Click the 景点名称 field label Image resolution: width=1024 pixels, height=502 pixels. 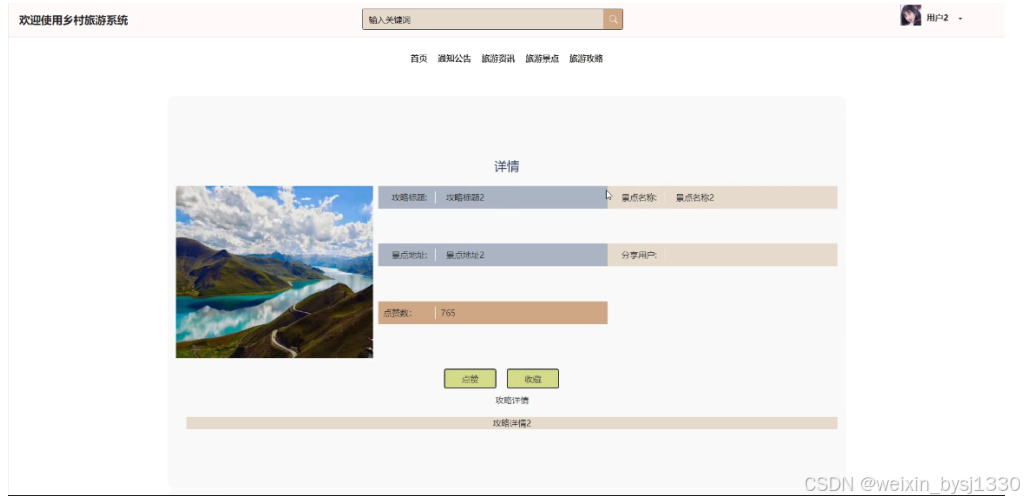[639, 197]
